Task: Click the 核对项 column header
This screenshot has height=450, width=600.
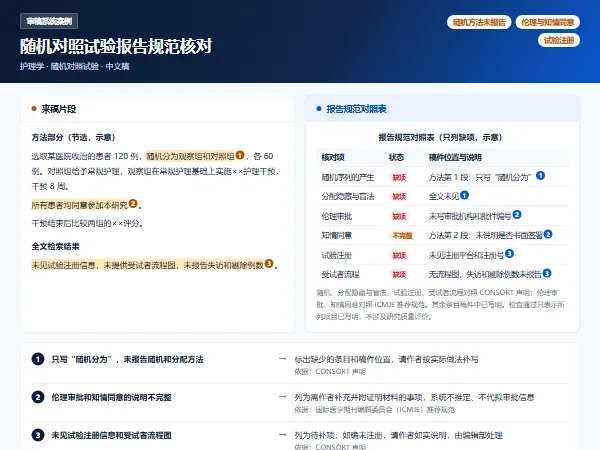Action: pyautogui.click(x=333, y=157)
